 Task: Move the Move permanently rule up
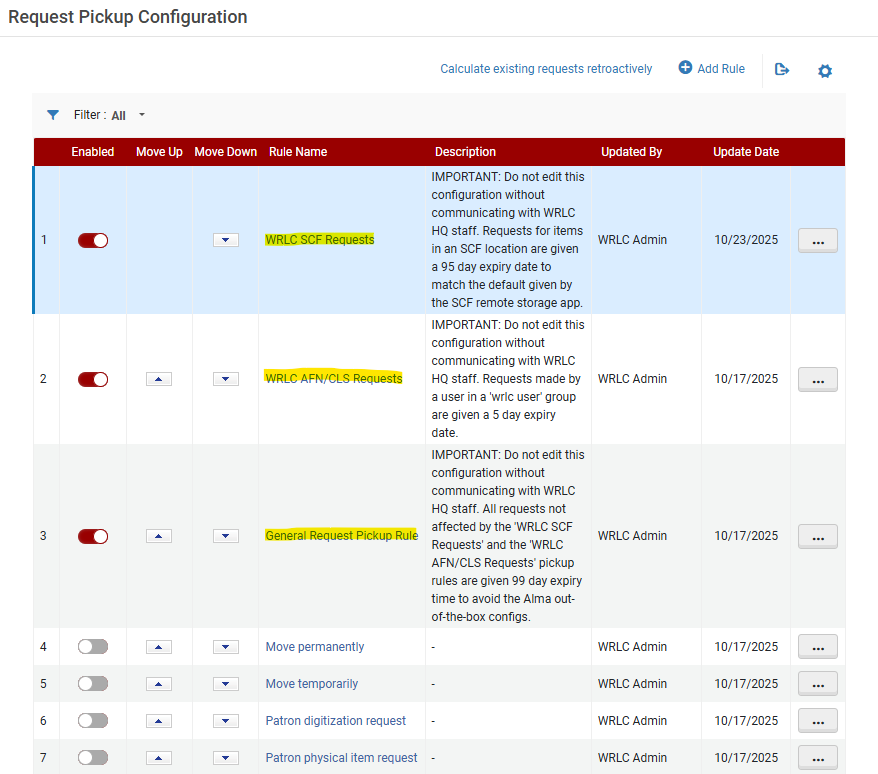[159, 647]
